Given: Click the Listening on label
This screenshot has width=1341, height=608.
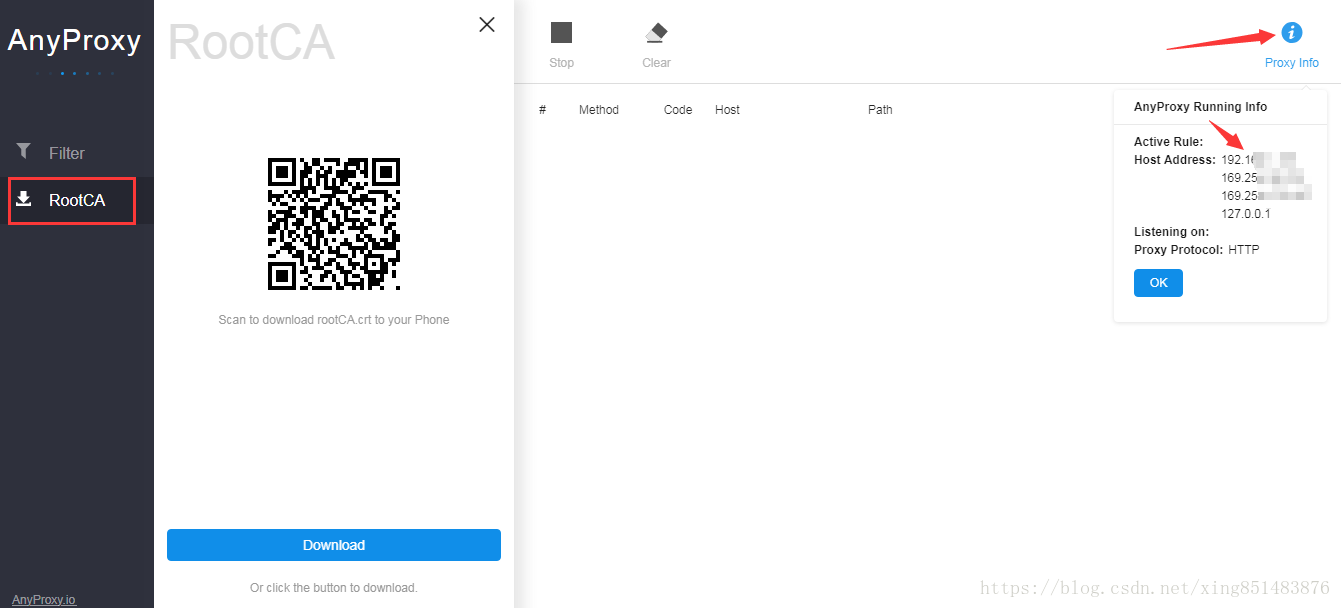Looking at the screenshot, I should tap(1172, 232).
